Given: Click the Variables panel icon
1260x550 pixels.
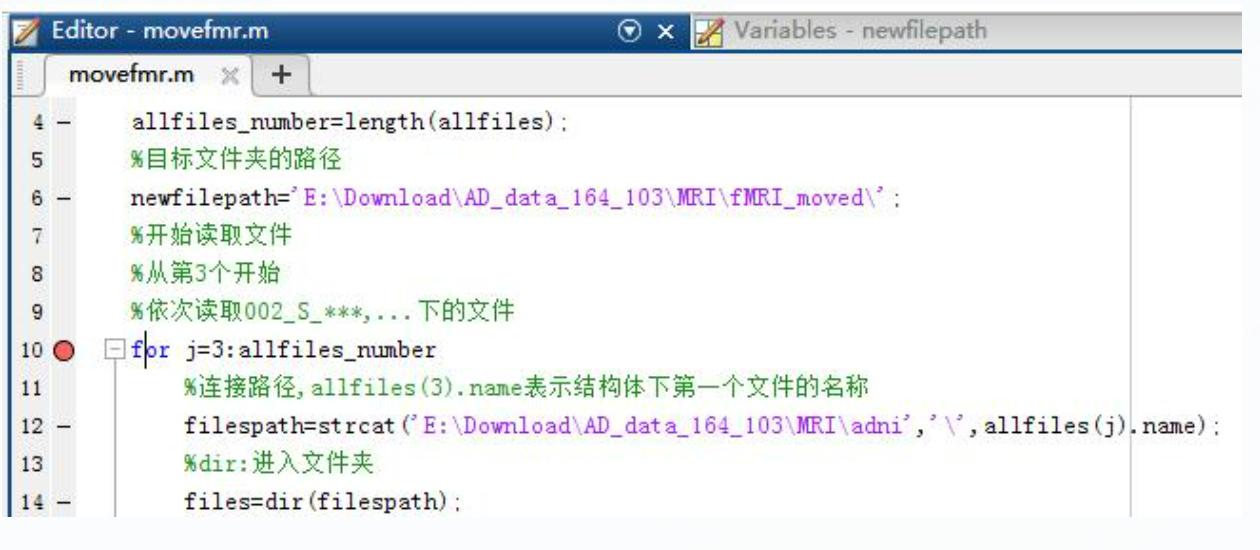Looking at the screenshot, I should click(709, 31).
